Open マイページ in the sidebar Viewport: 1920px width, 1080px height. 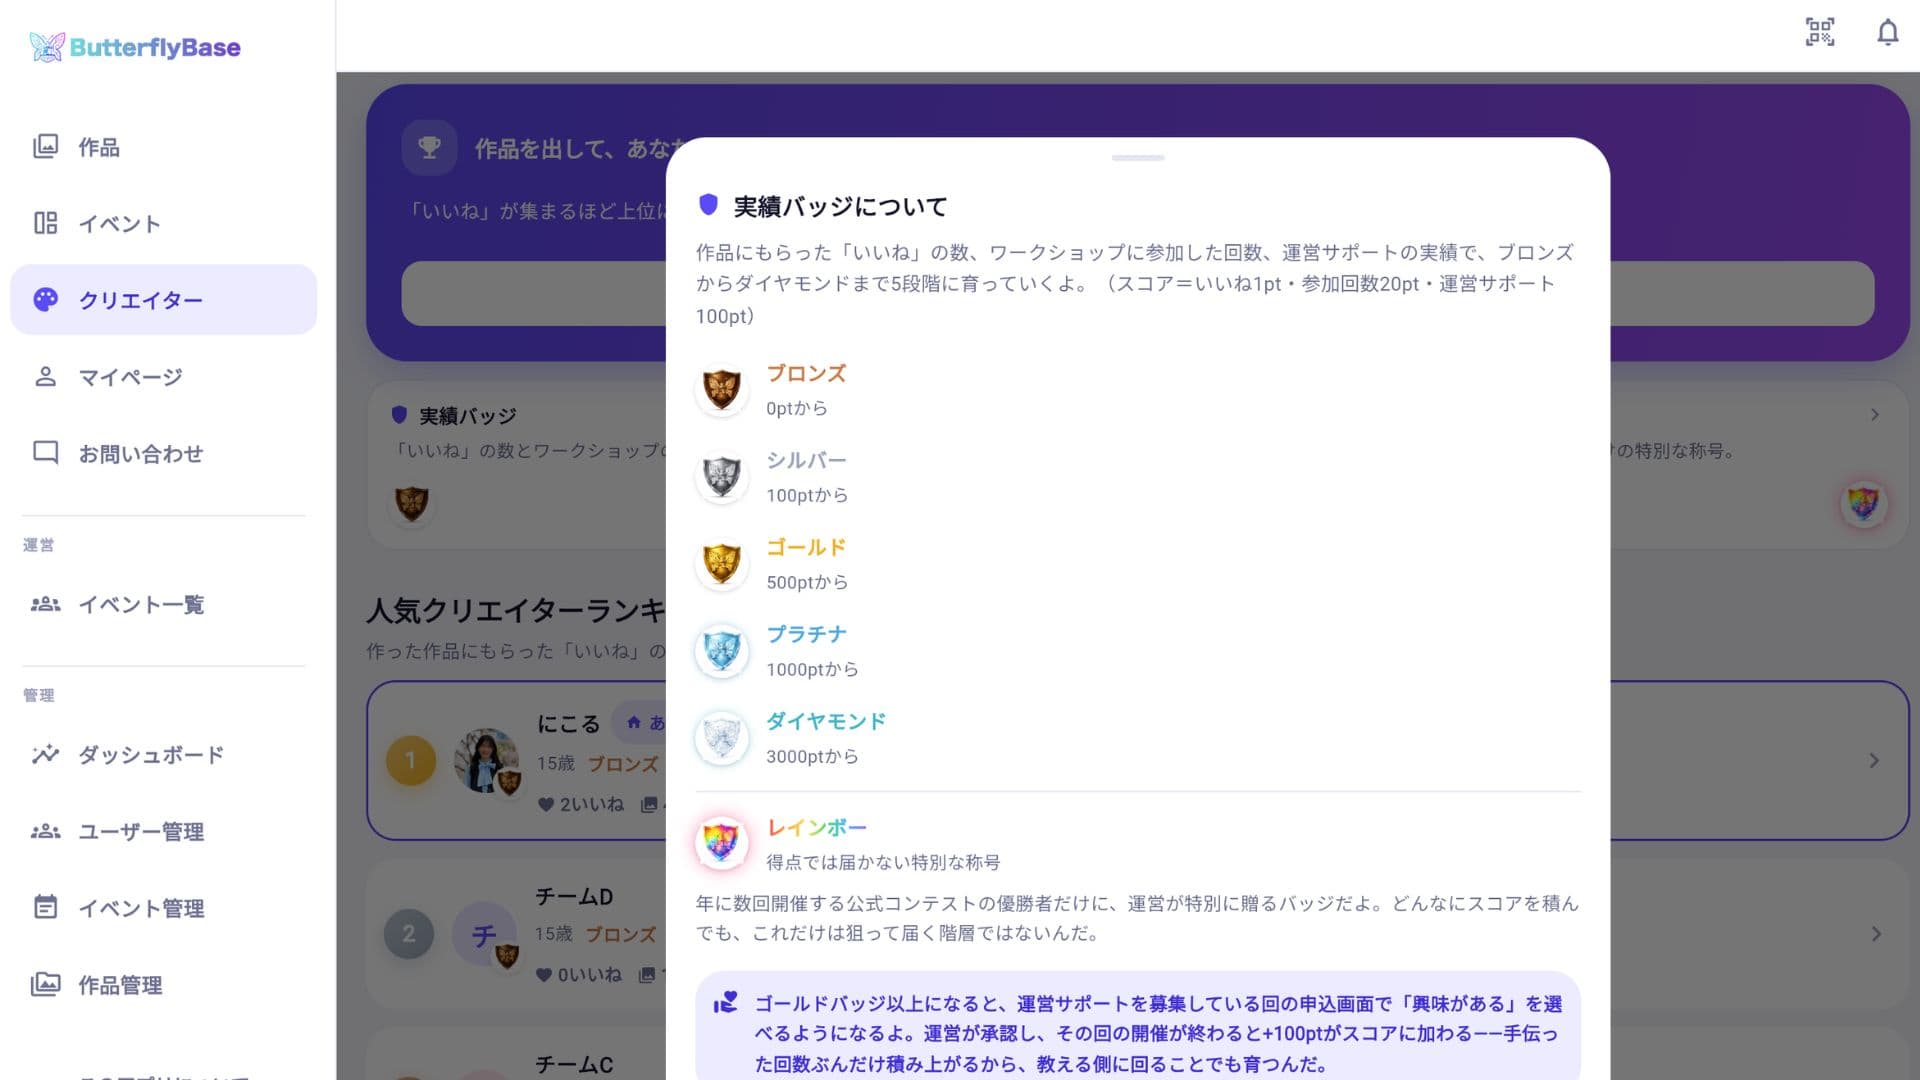coord(163,376)
